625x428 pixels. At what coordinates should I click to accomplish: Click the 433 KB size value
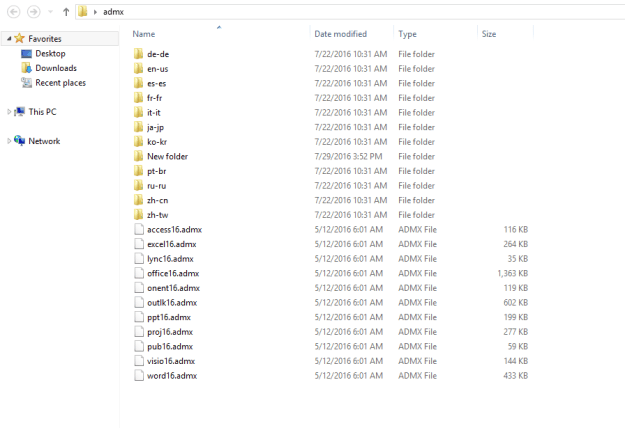(x=515, y=376)
